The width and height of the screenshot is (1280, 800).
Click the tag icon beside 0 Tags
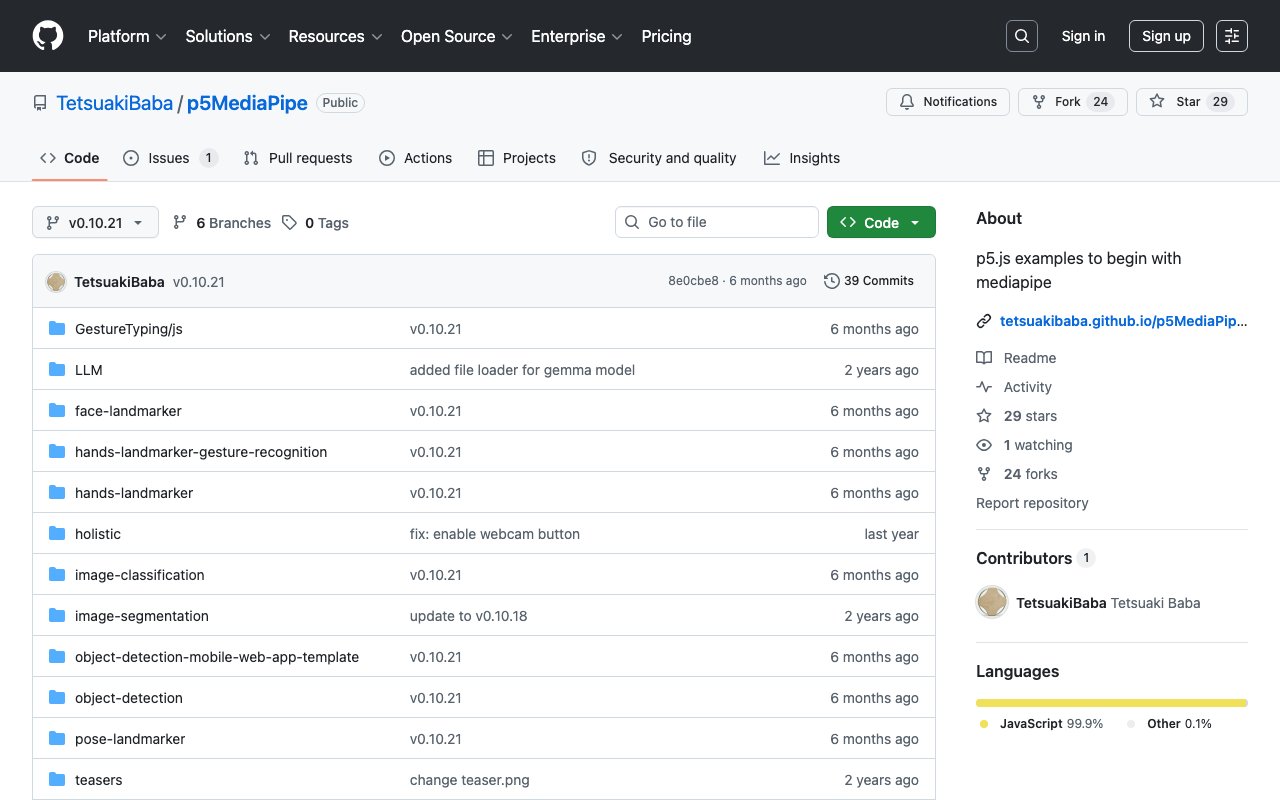coord(289,223)
